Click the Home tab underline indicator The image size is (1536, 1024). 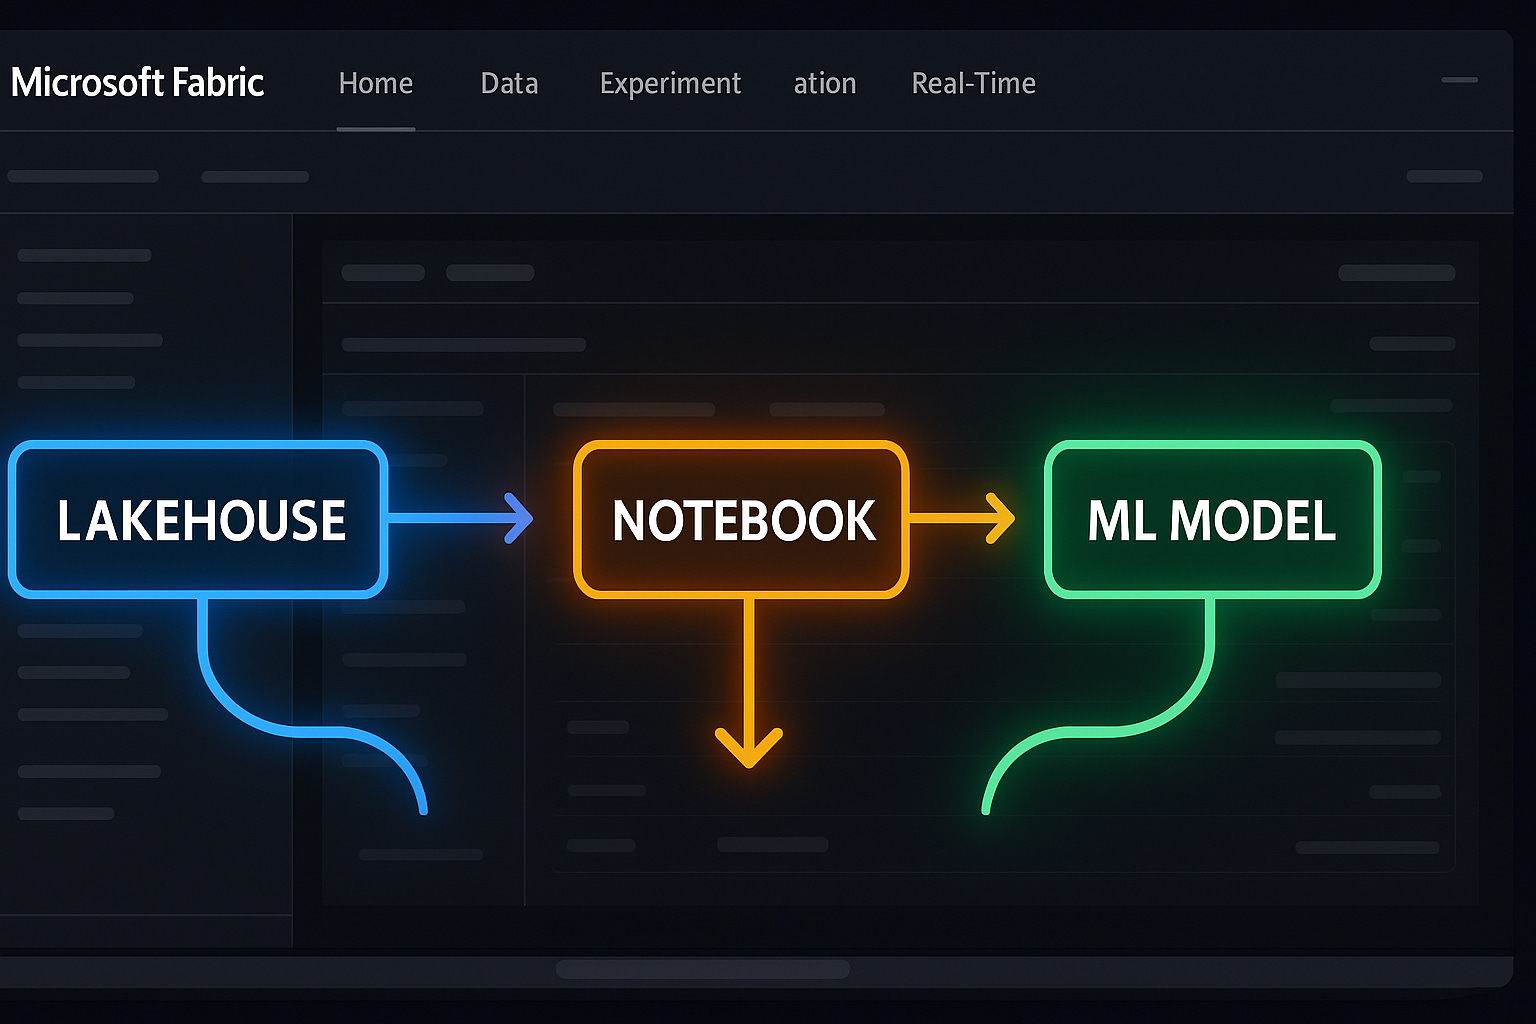tap(375, 128)
